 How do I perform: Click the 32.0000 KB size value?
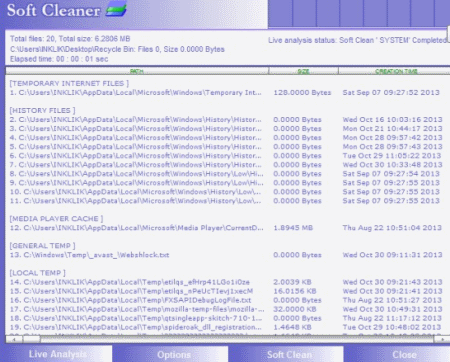295,309
